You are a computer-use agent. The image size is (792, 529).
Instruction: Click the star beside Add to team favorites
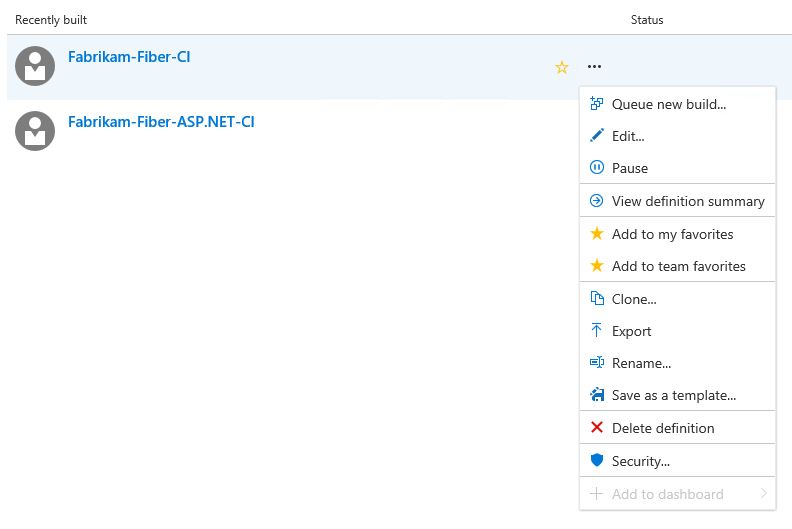(x=597, y=265)
